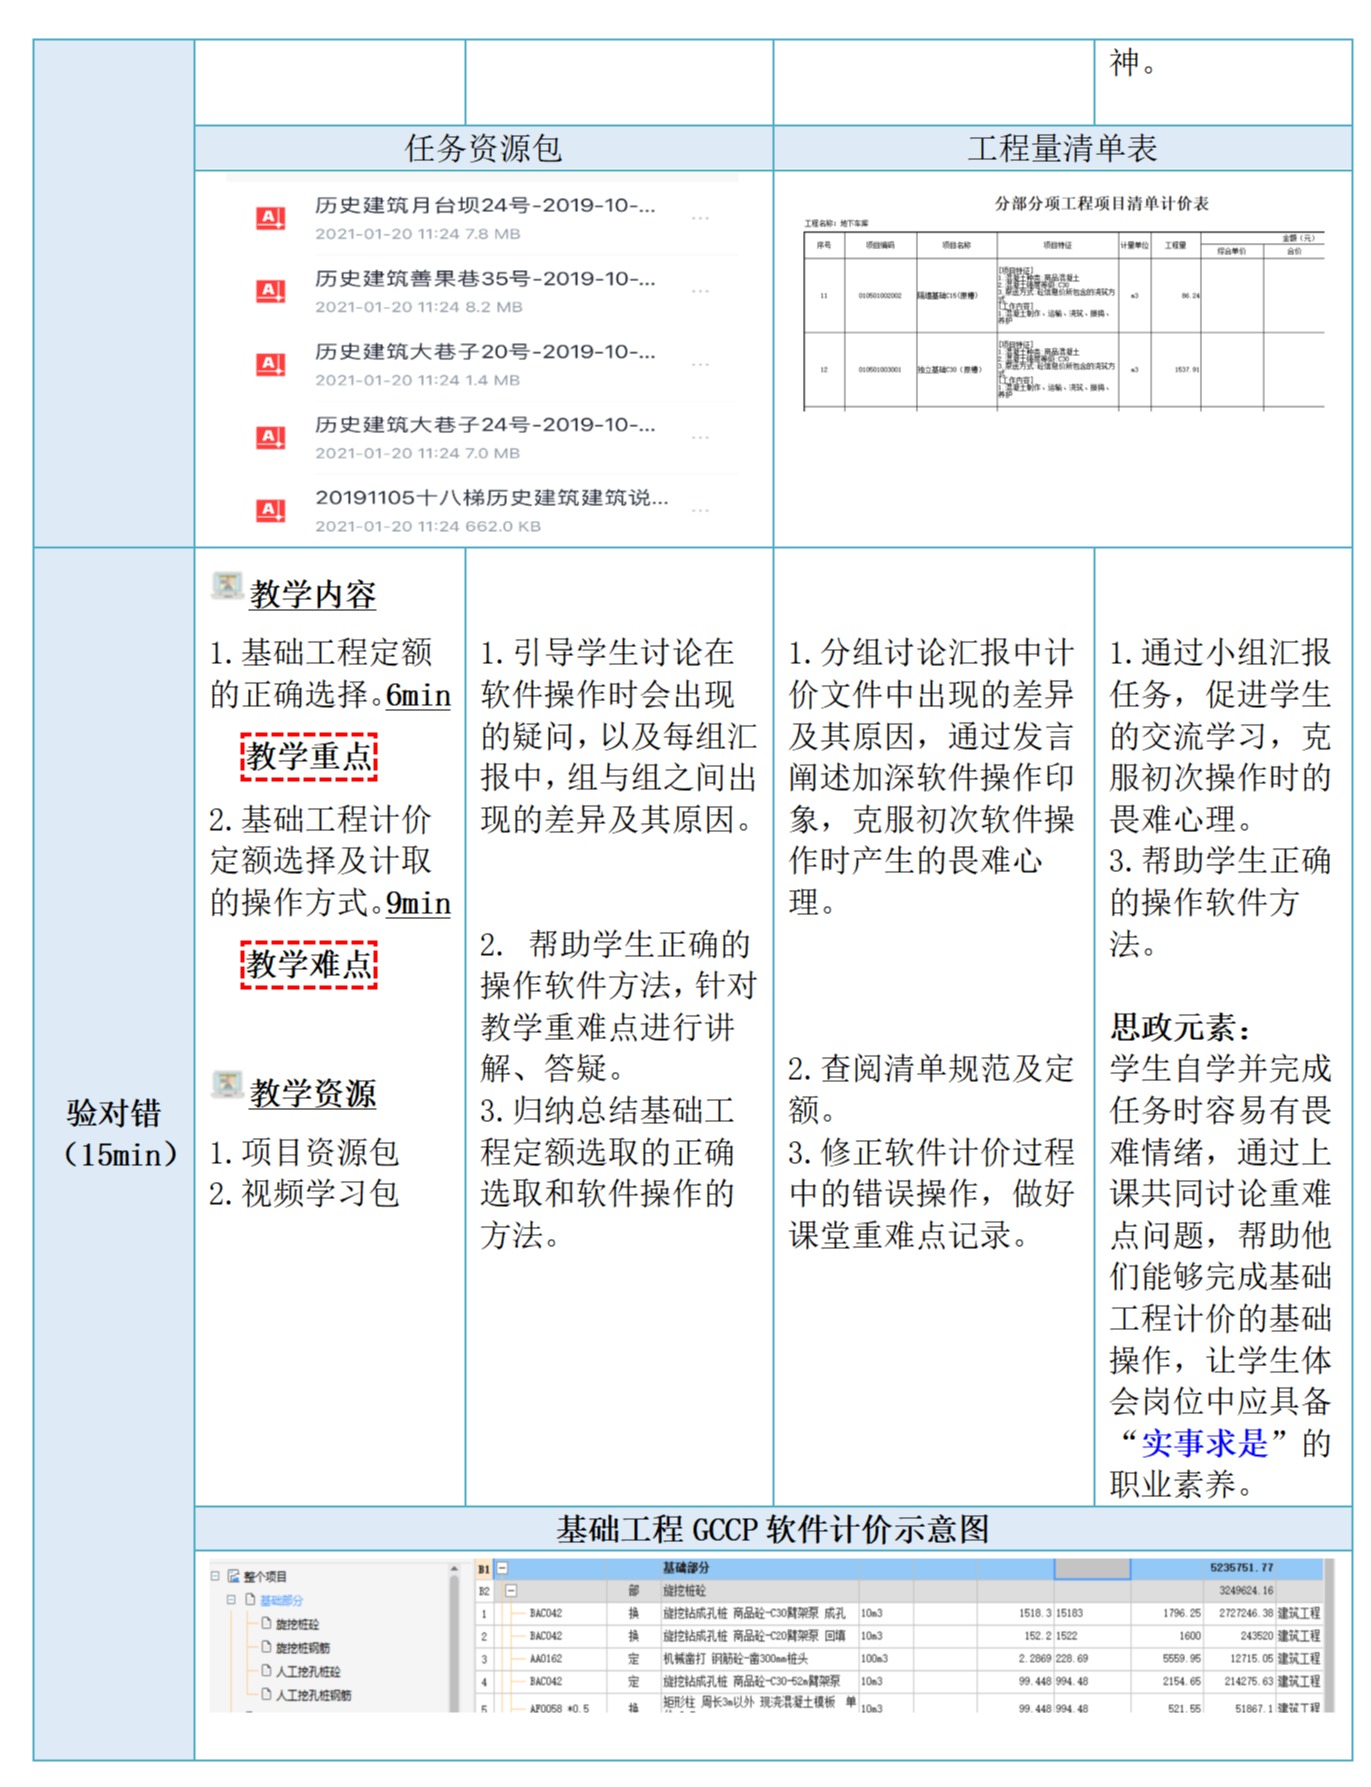
Task: Open file 历史建筑大巷子20号-2019-10-...
Action: point(485,351)
